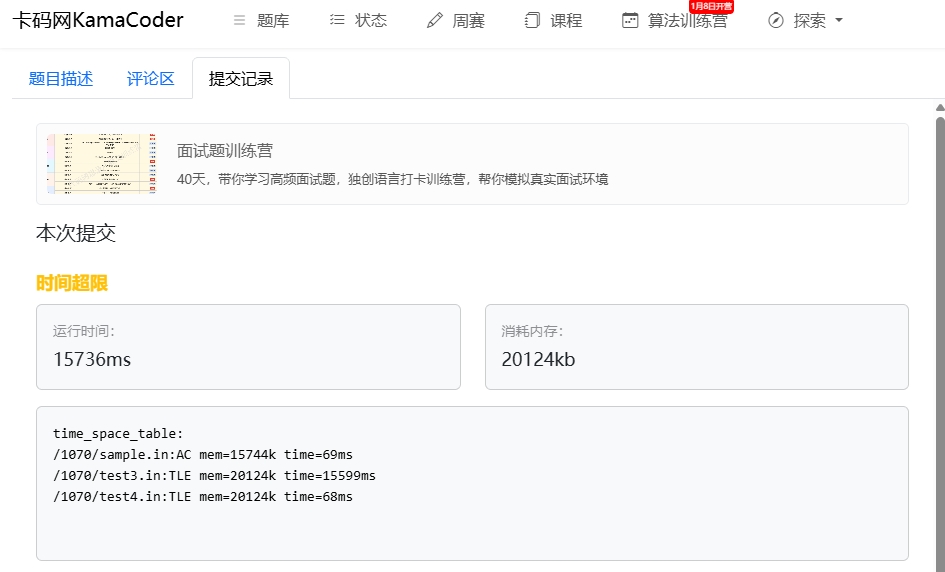Screen dimensions: 945x572
Task: Click the sample.in AC result line
Action: (203, 454)
